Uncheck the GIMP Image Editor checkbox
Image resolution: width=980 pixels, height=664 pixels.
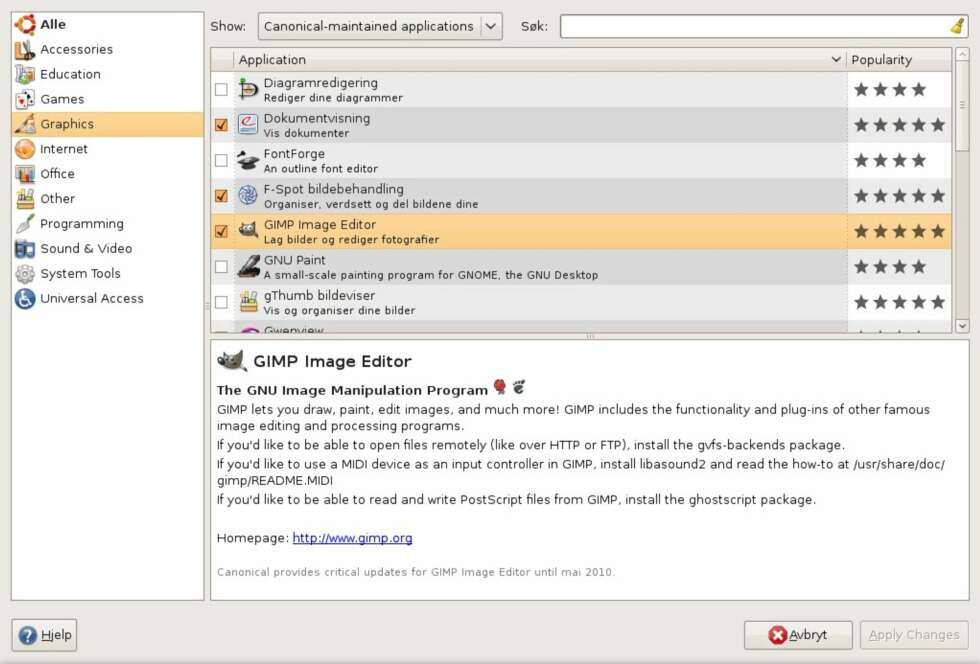click(221, 231)
